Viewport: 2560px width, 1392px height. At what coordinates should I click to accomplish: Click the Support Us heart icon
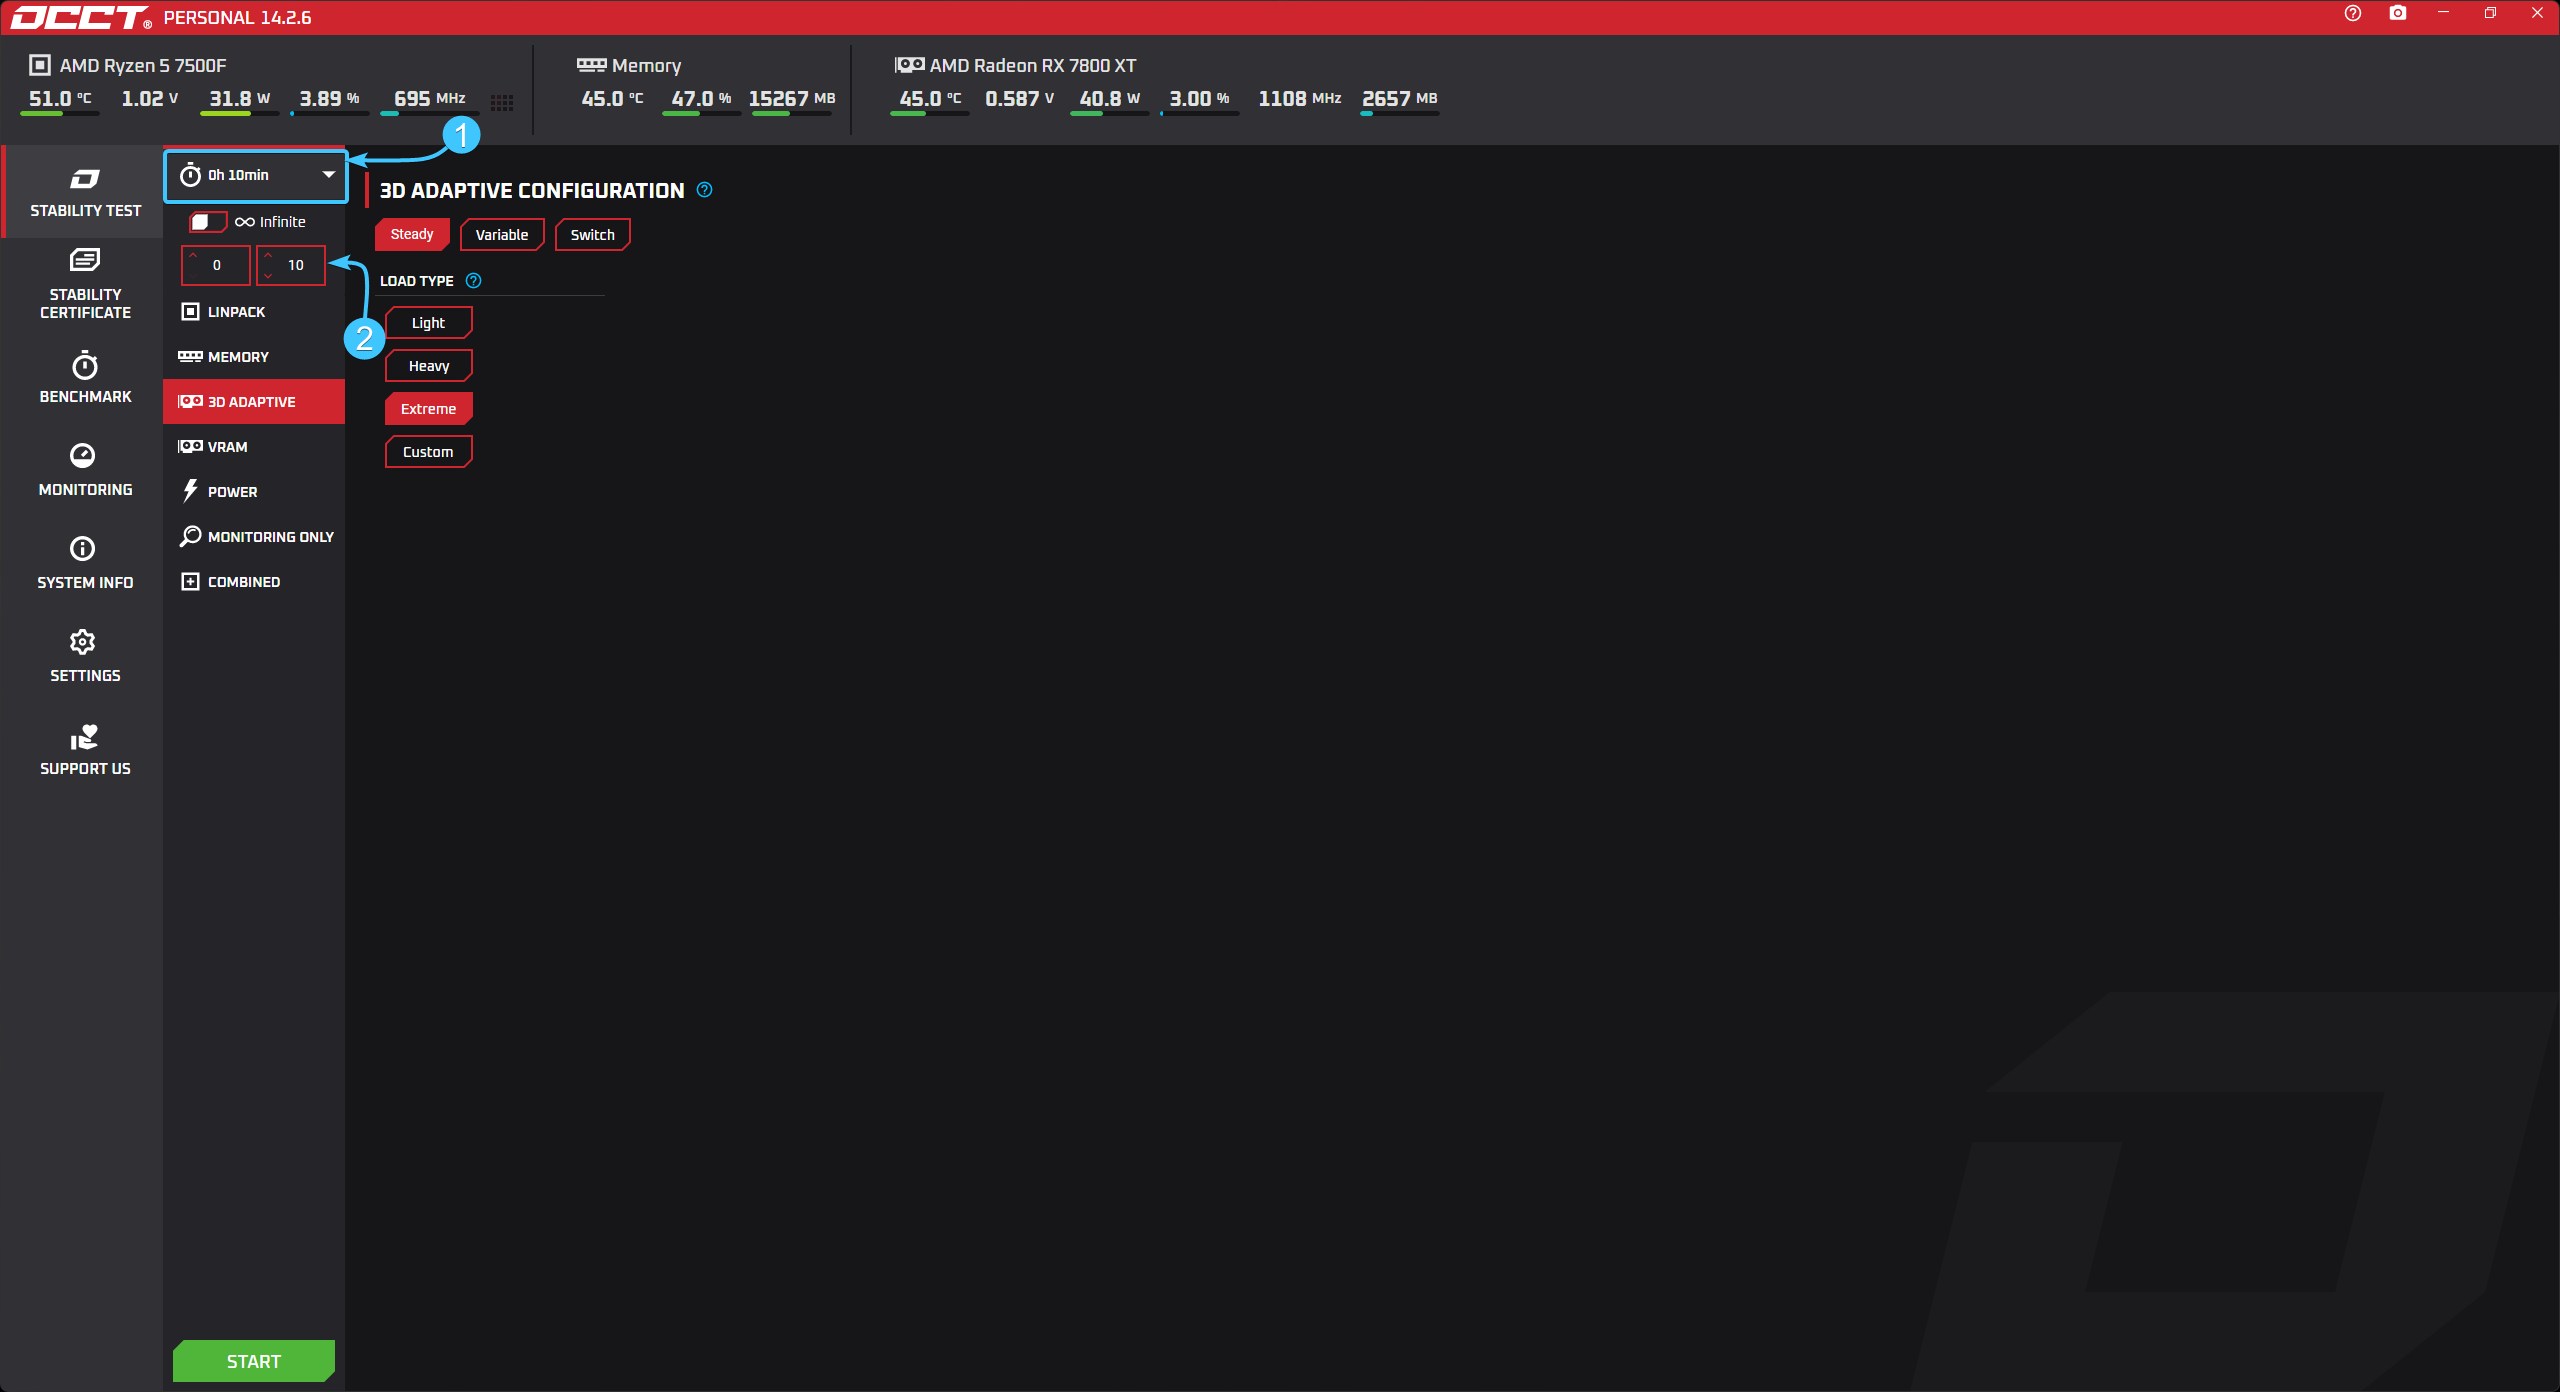click(84, 737)
